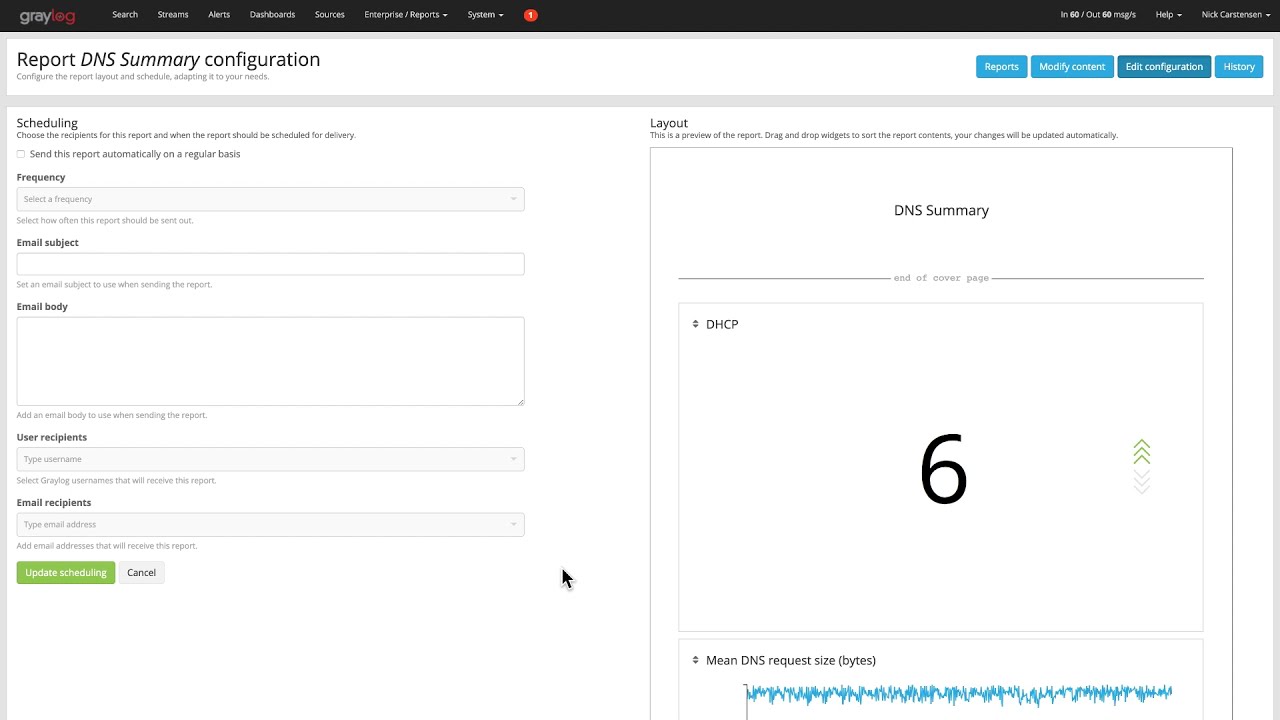Click the Graylog logo
The height and width of the screenshot is (720, 1280).
(47, 15)
